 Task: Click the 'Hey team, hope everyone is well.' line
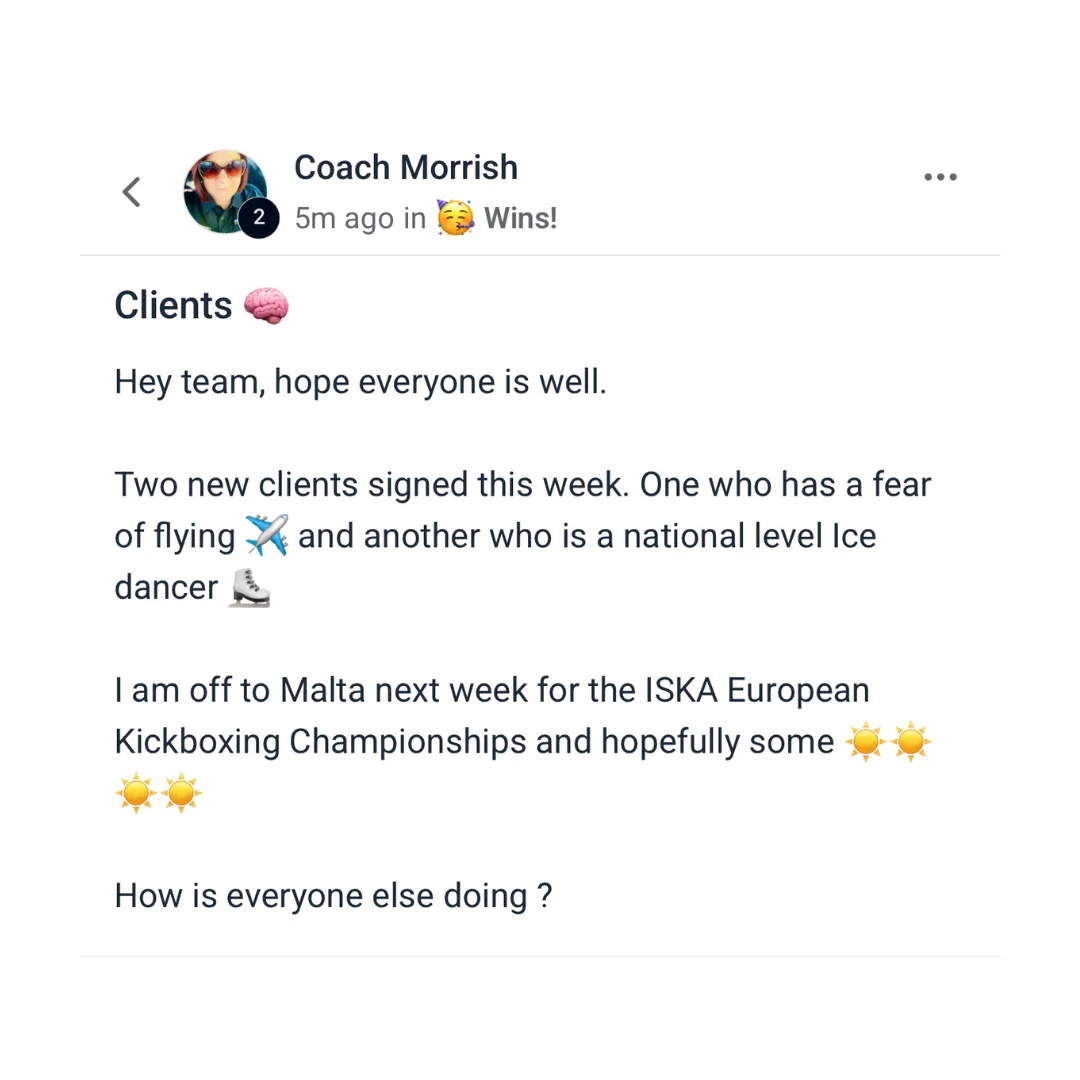(360, 382)
